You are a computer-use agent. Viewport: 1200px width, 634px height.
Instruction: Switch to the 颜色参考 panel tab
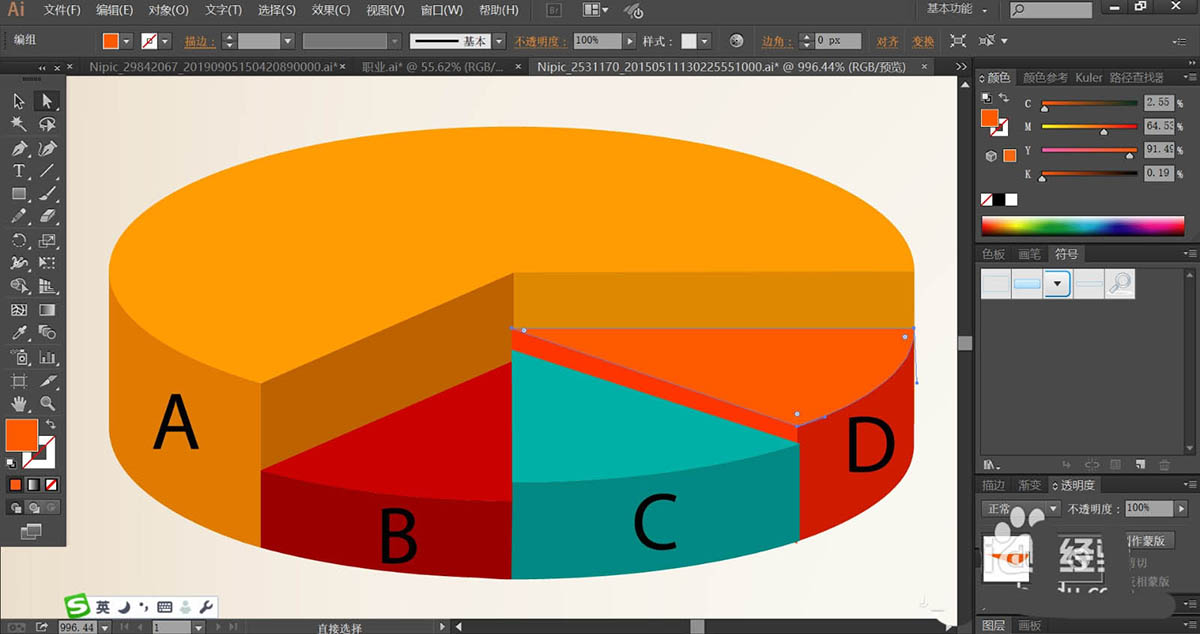(1044, 77)
